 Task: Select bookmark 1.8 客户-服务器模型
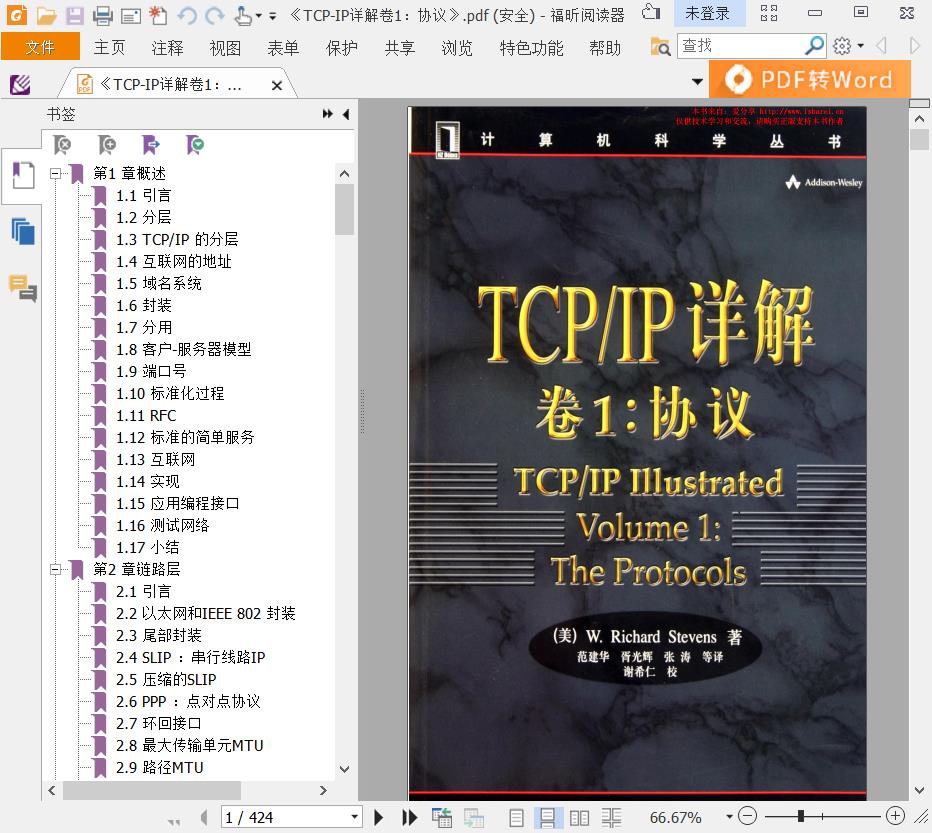[x=184, y=349]
